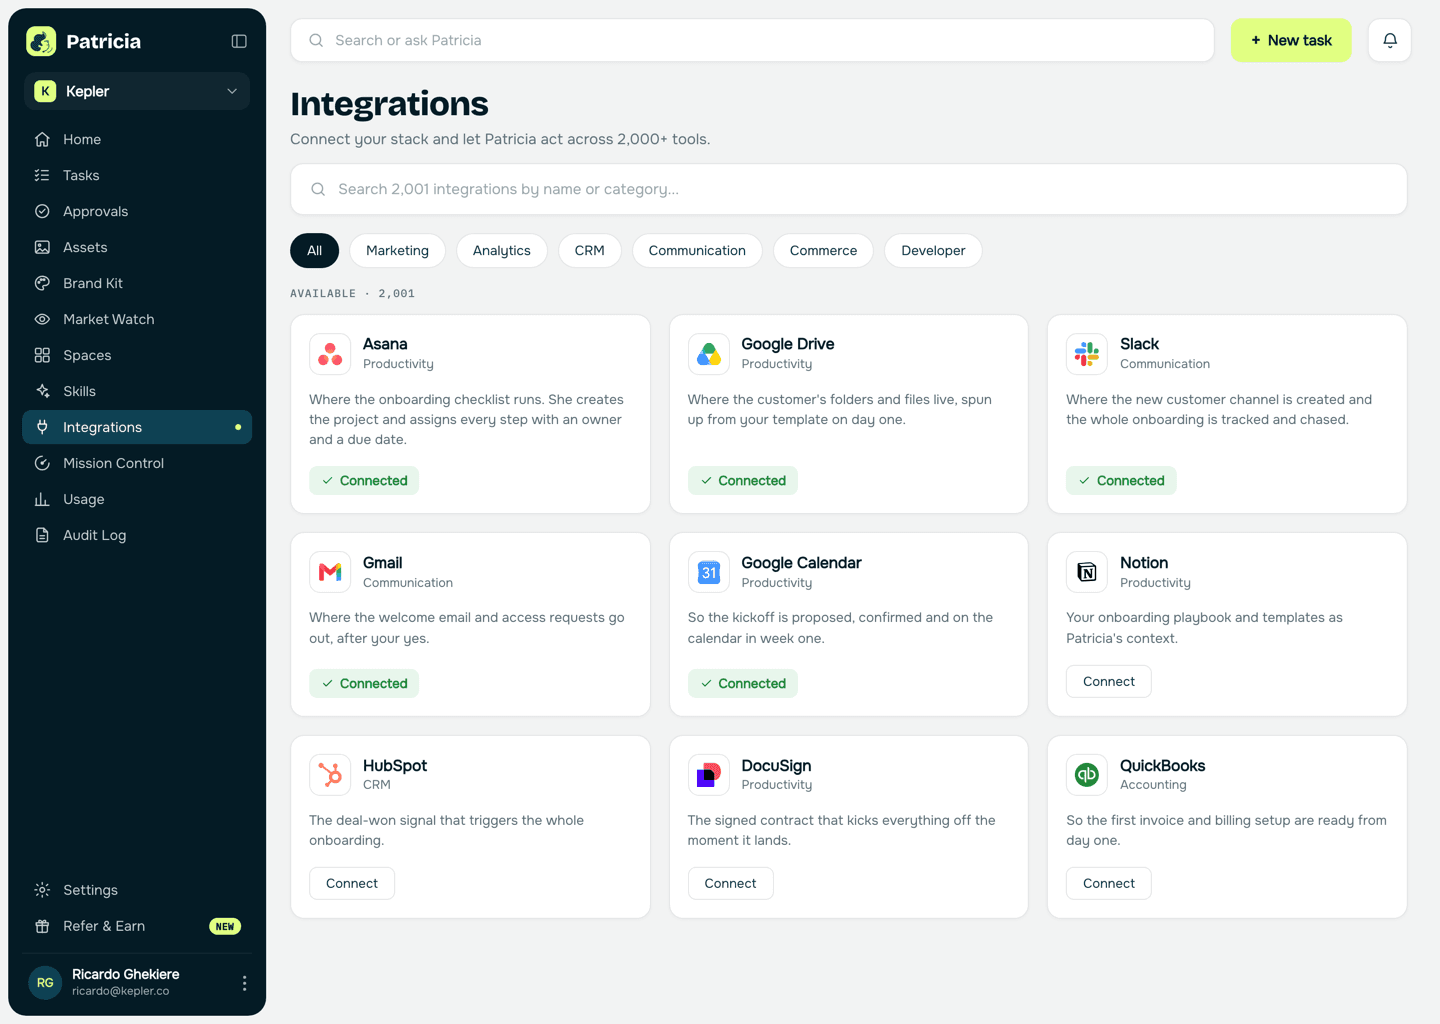The height and width of the screenshot is (1024, 1440).
Task: Open notifications bell icon
Action: point(1390,40)
